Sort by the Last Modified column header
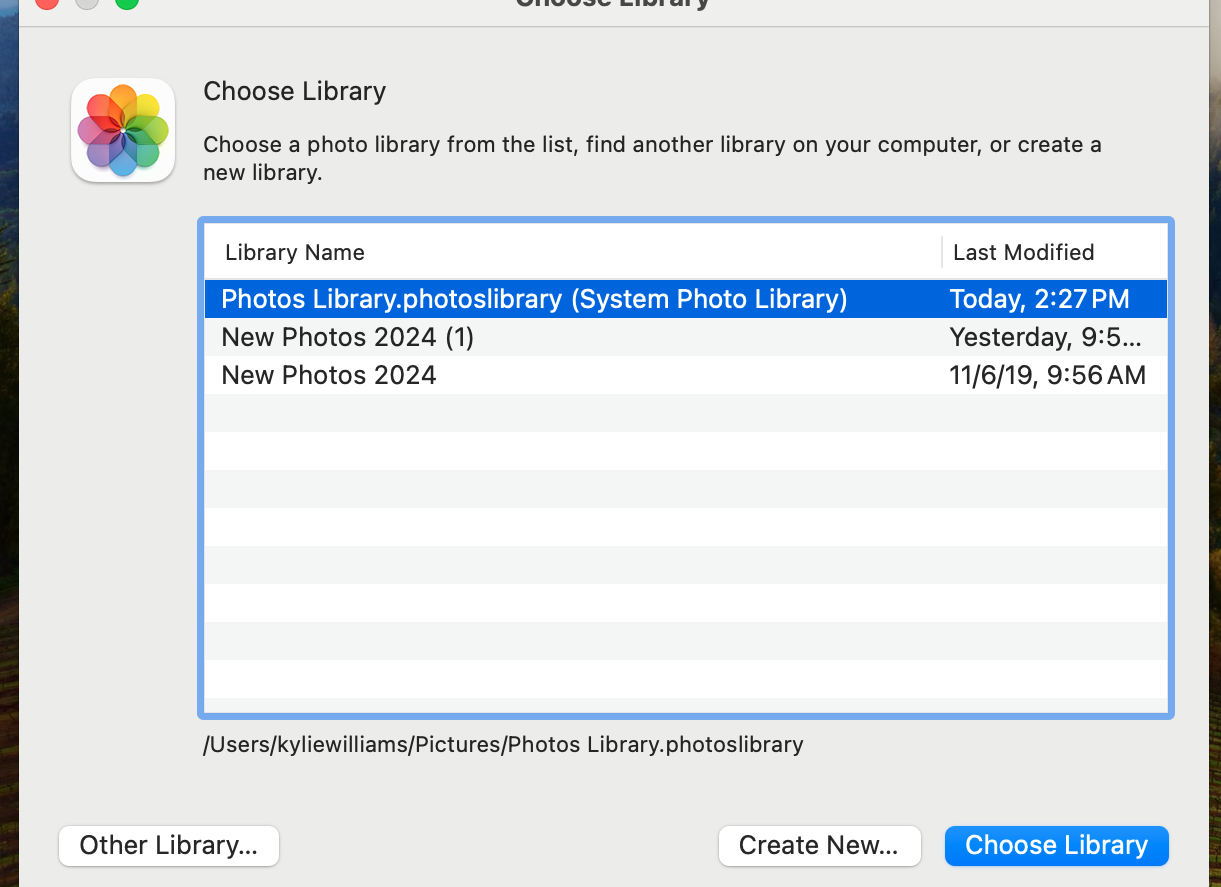The image size is (1221, 887). 1023,252
